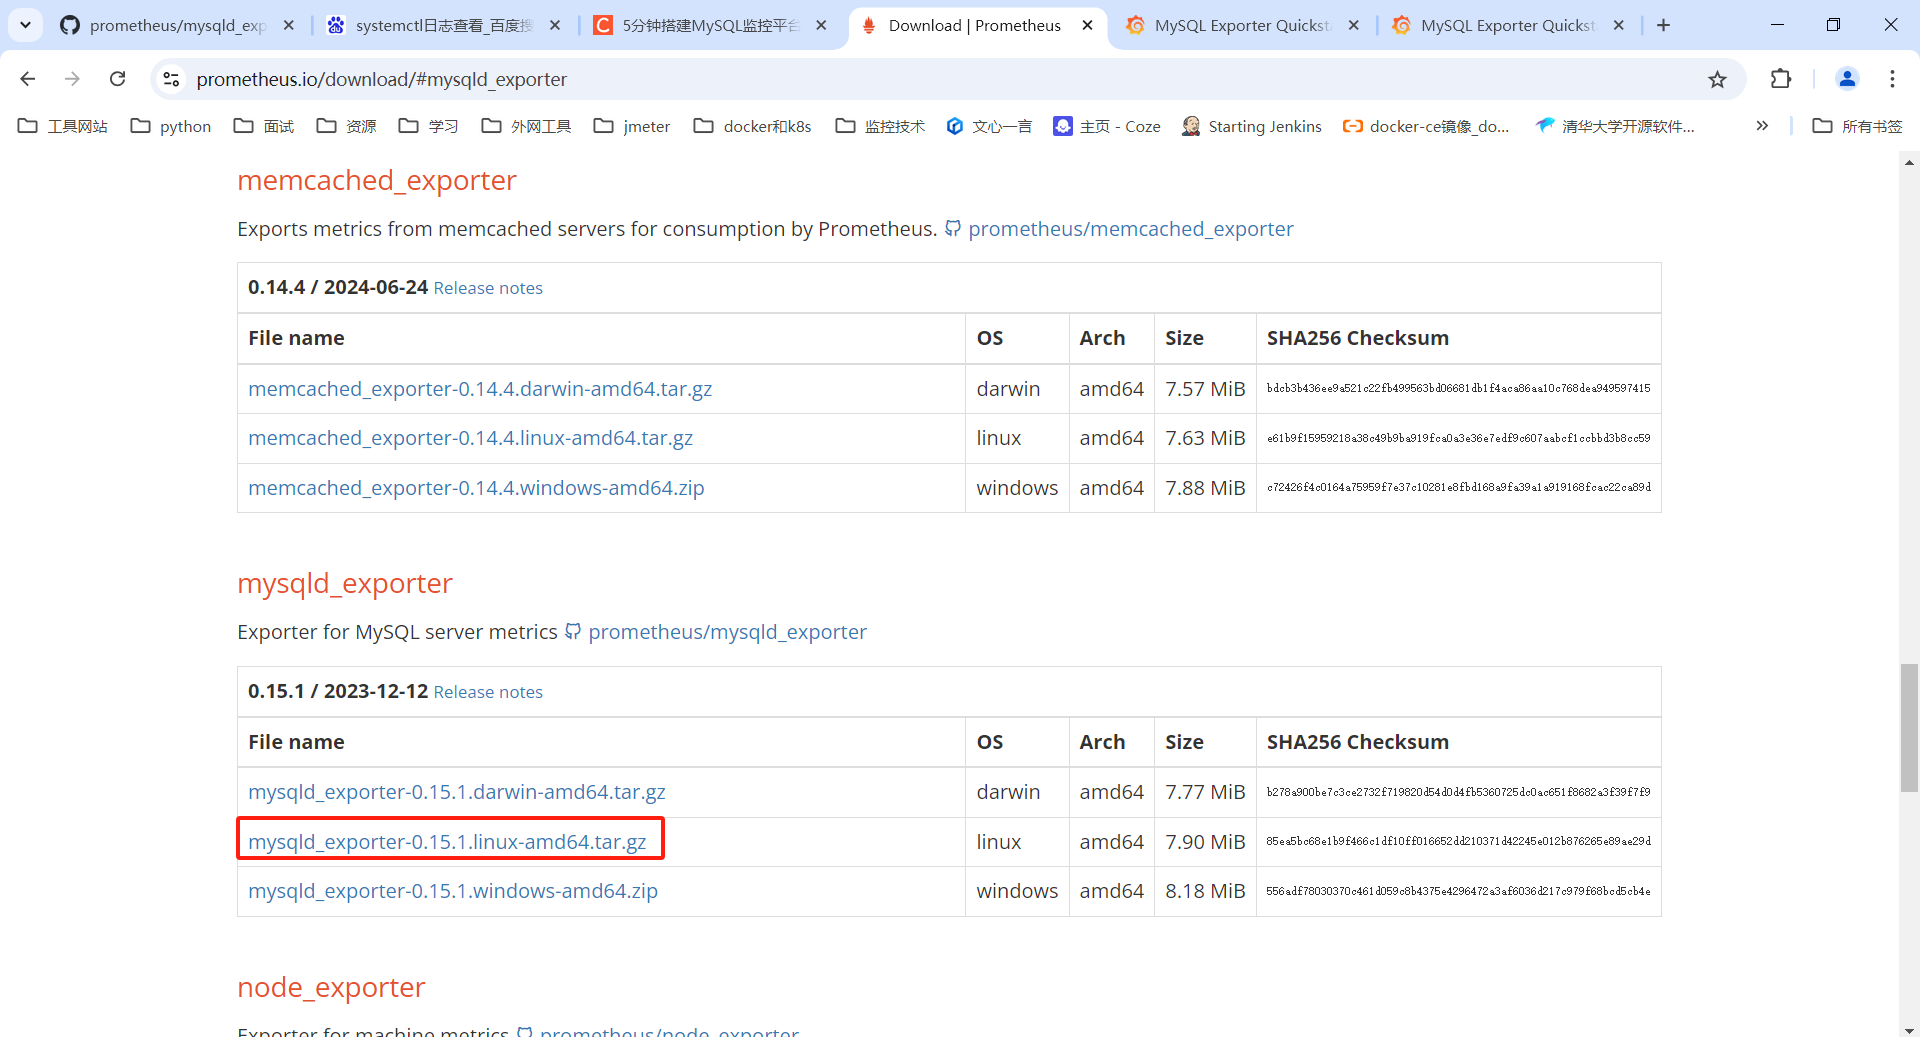Click the page vertical scrollbar thumb
1920x1037 pixels.
1909,727
